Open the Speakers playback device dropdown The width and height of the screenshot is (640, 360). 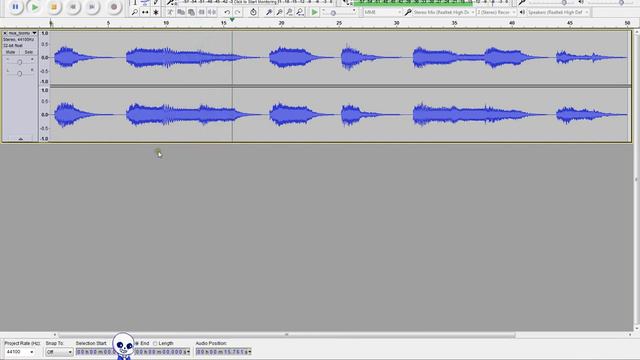click(558, 12)
